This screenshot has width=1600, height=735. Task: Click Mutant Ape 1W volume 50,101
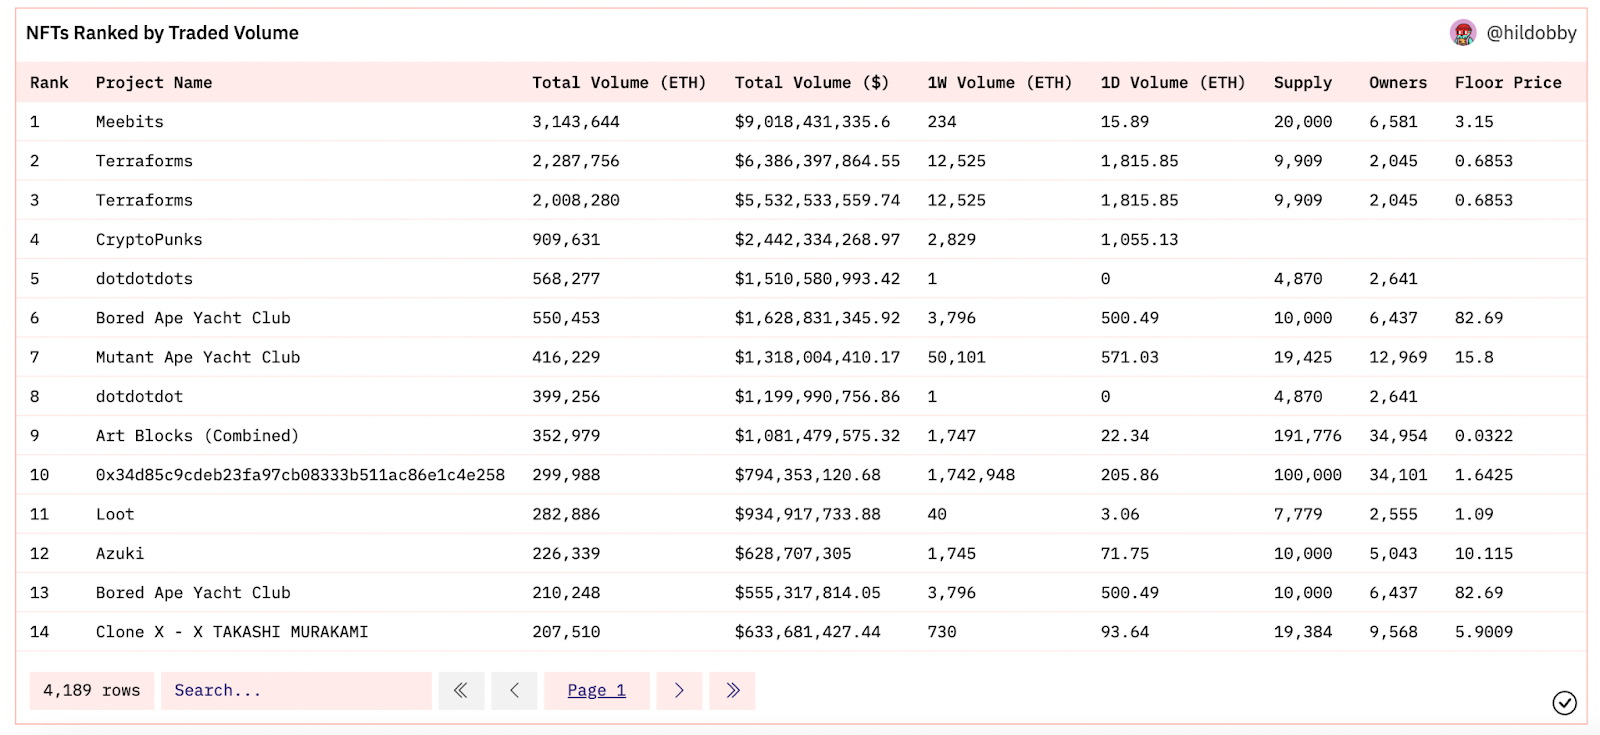click(956, 357)
